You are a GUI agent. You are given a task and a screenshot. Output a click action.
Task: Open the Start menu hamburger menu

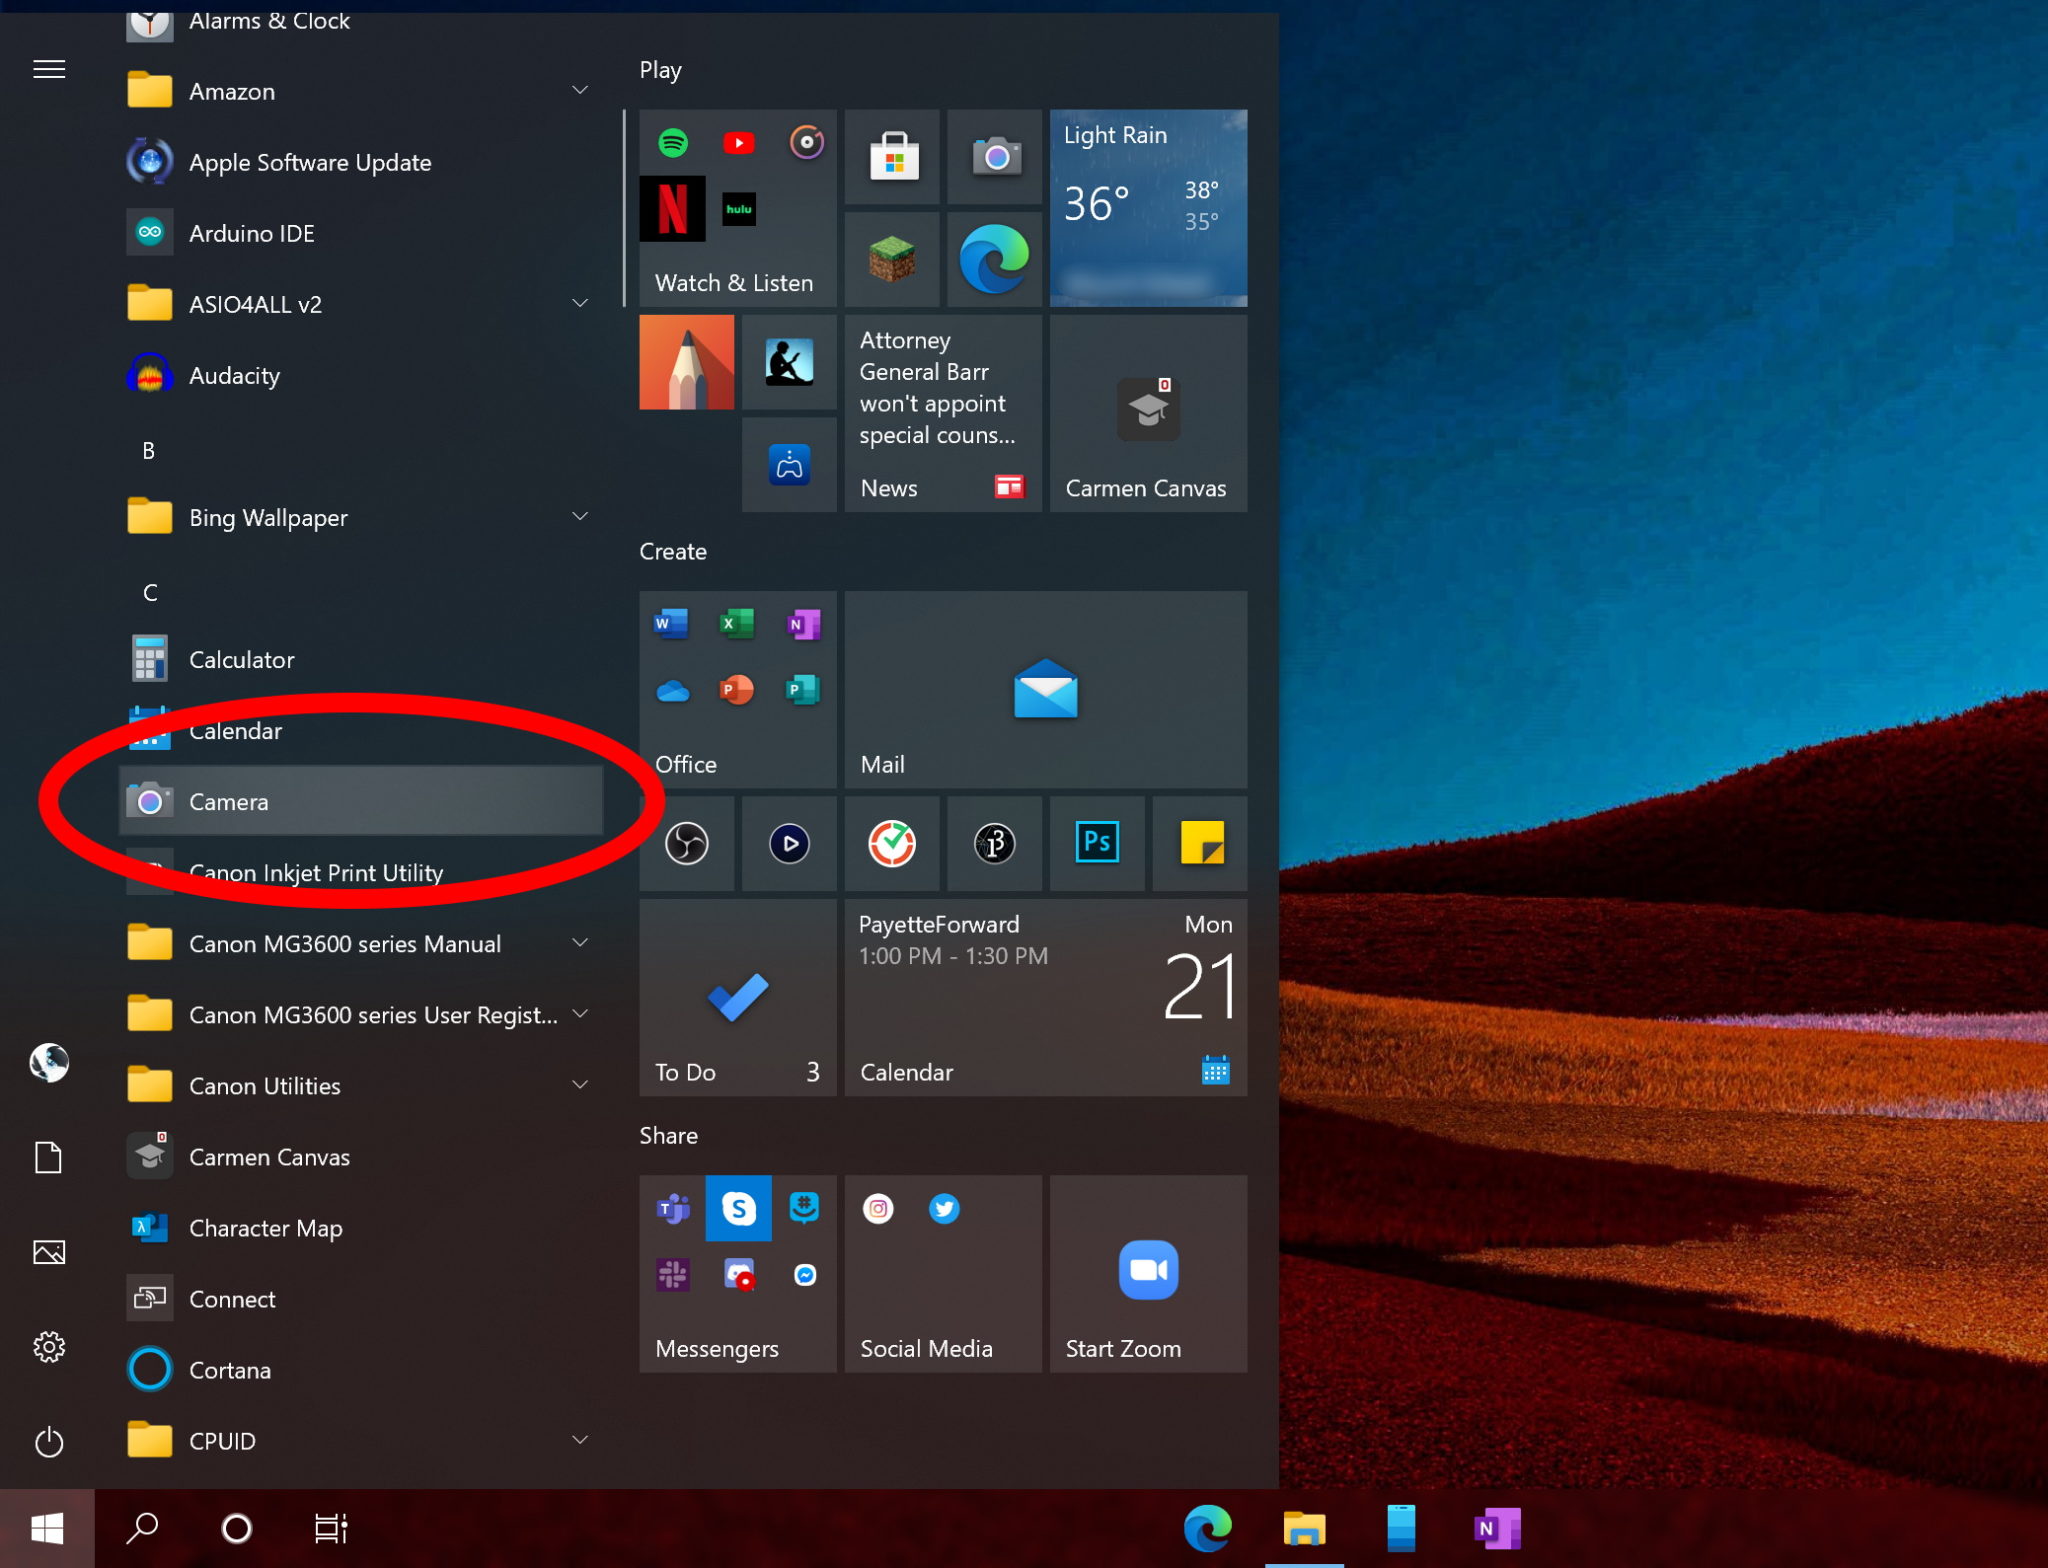pos(49,68)
